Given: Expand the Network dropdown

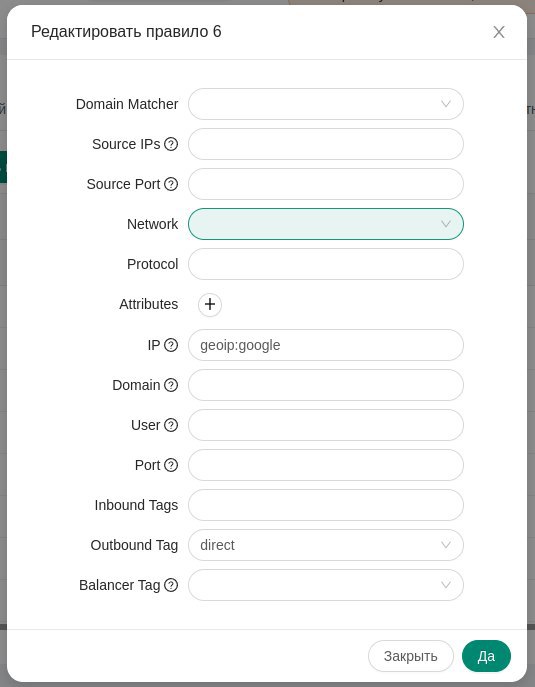Looking at the screenshot, I should 326,224.
